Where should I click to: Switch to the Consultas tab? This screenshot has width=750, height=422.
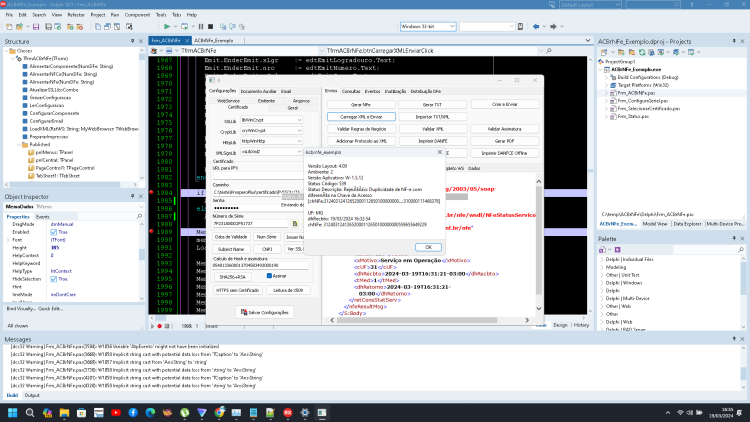[351, 91]
